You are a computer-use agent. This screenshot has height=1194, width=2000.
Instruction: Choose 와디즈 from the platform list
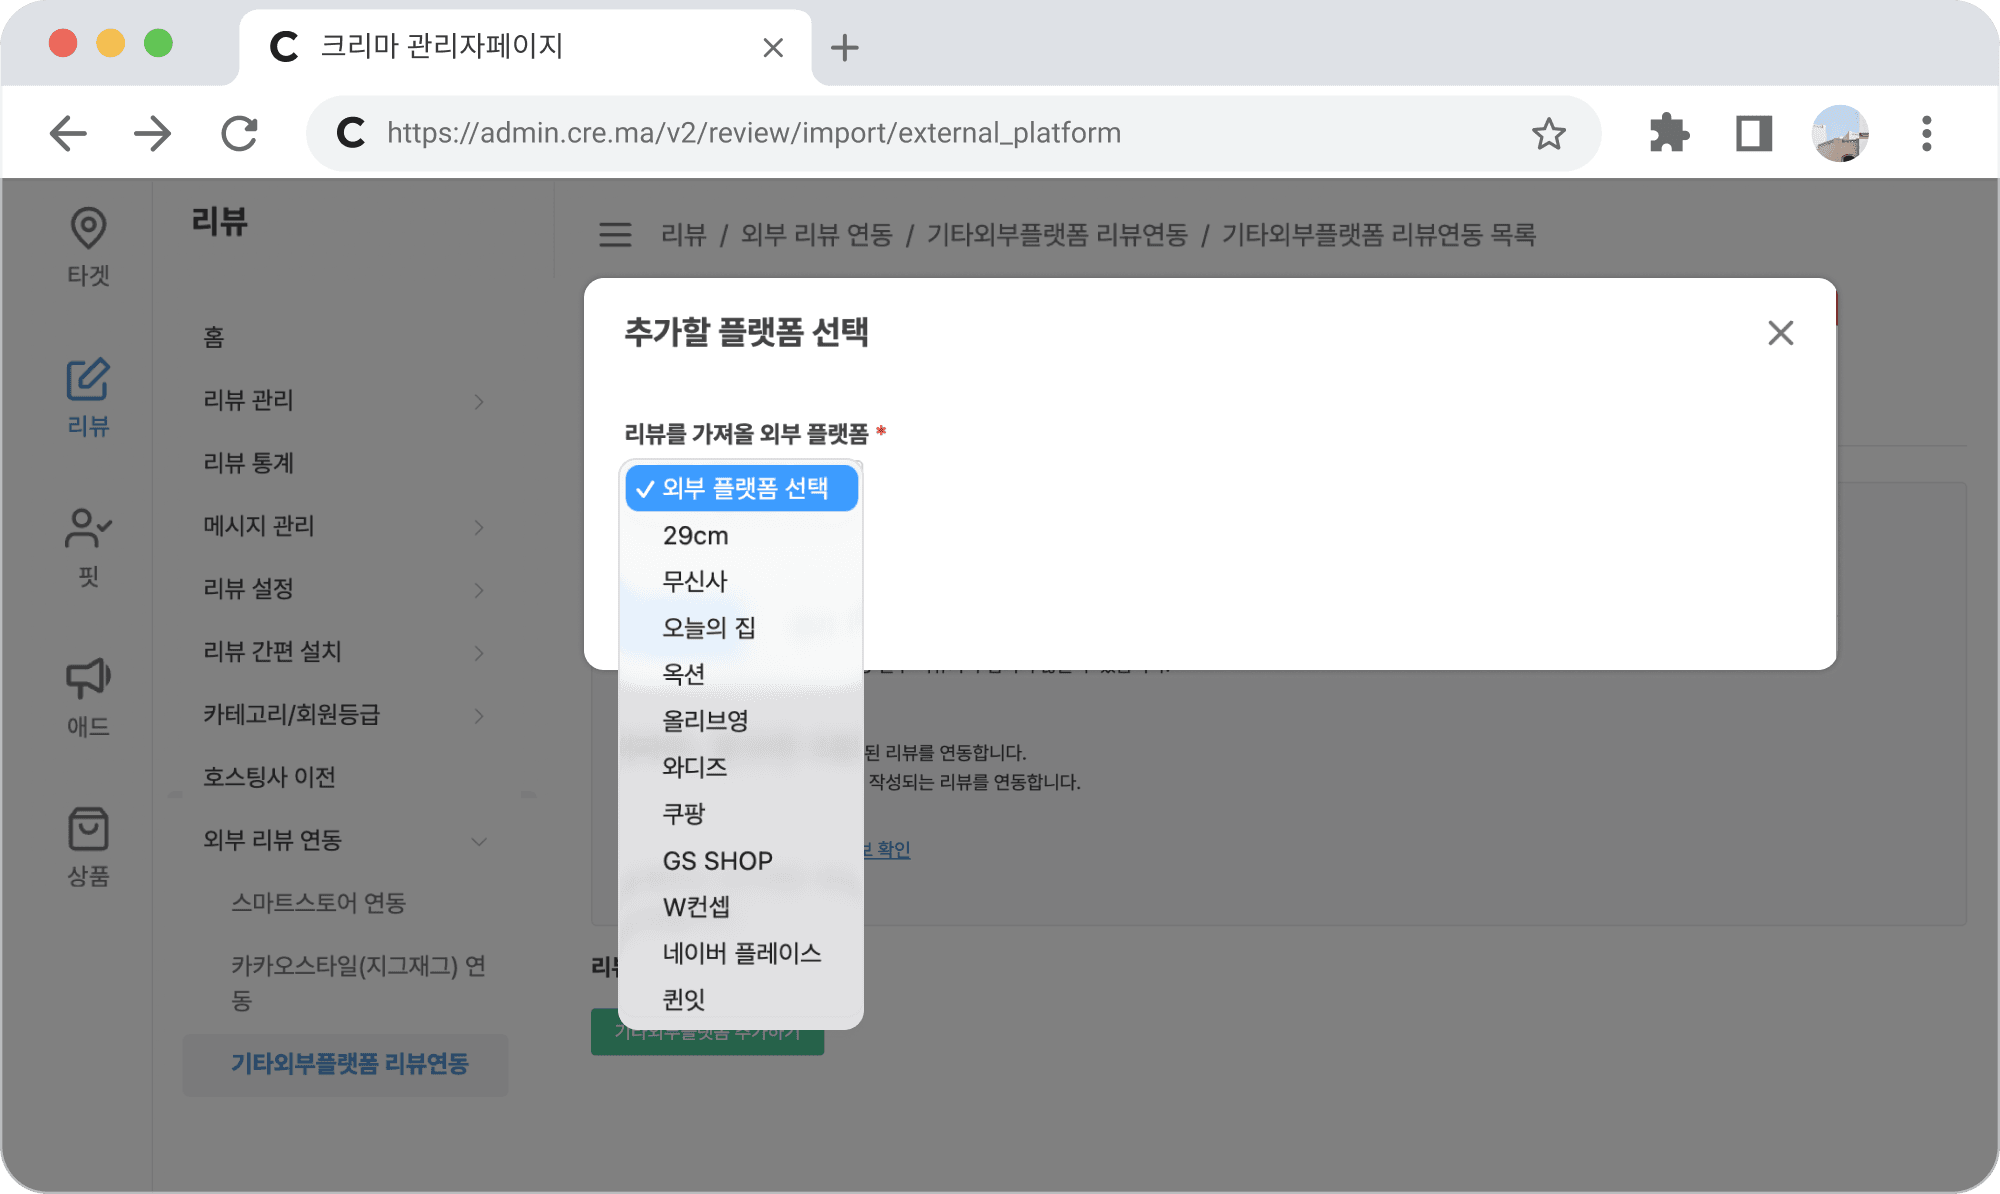[x=741, y=767]
